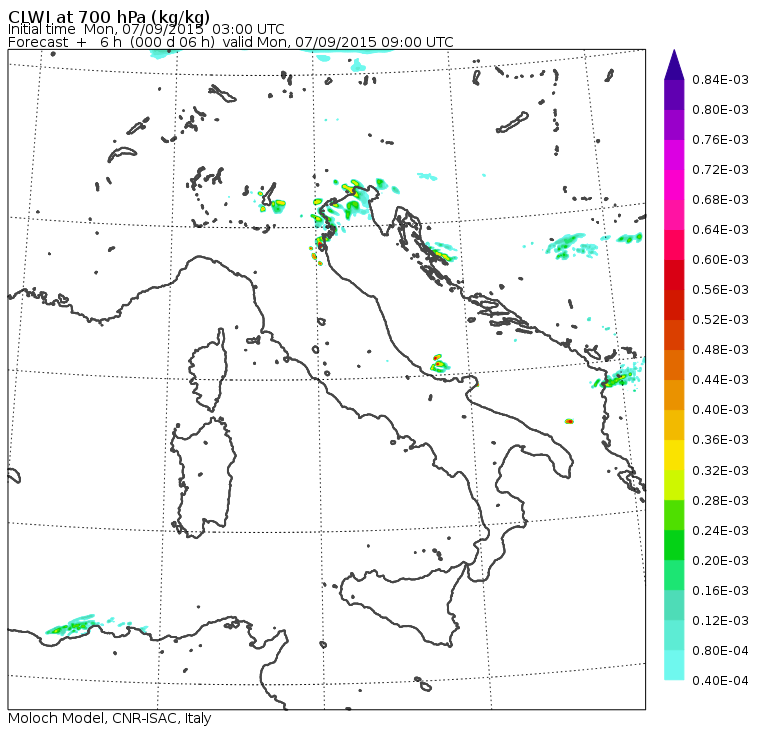Click the isolated red cloud cell over the southern Adriatic
Image resolution: width=760 pixels, height=731 pixels.
(570, 422)
